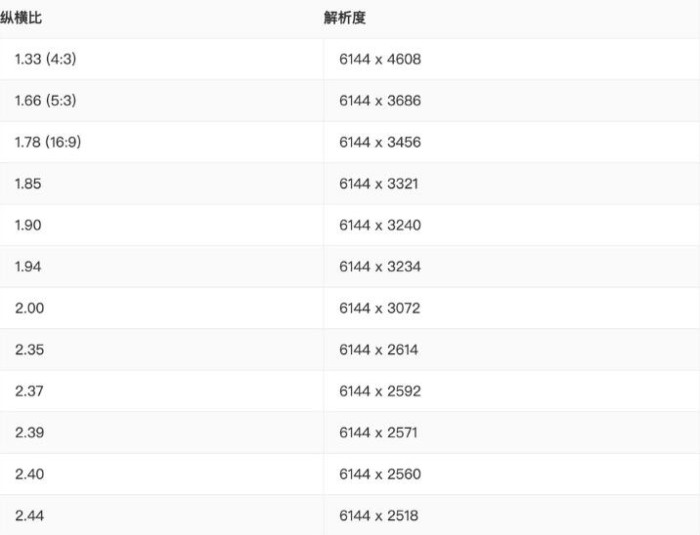This screenshot has height=535, width=700.
Task: Select the 6144 x 2518 resolution value
Action: pos(379,515)
